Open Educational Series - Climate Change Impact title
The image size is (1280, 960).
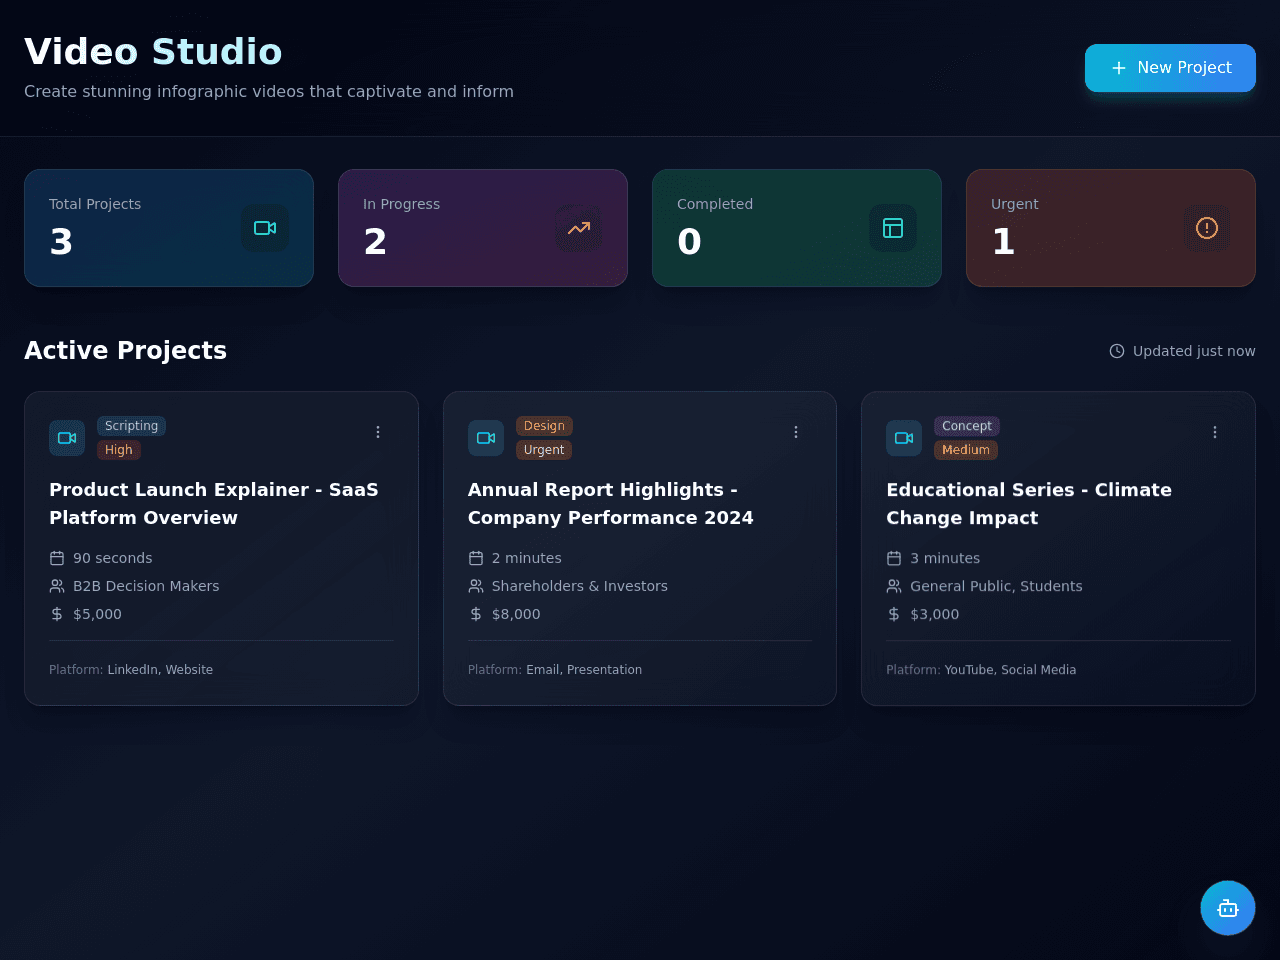[x=1029, y=504]
